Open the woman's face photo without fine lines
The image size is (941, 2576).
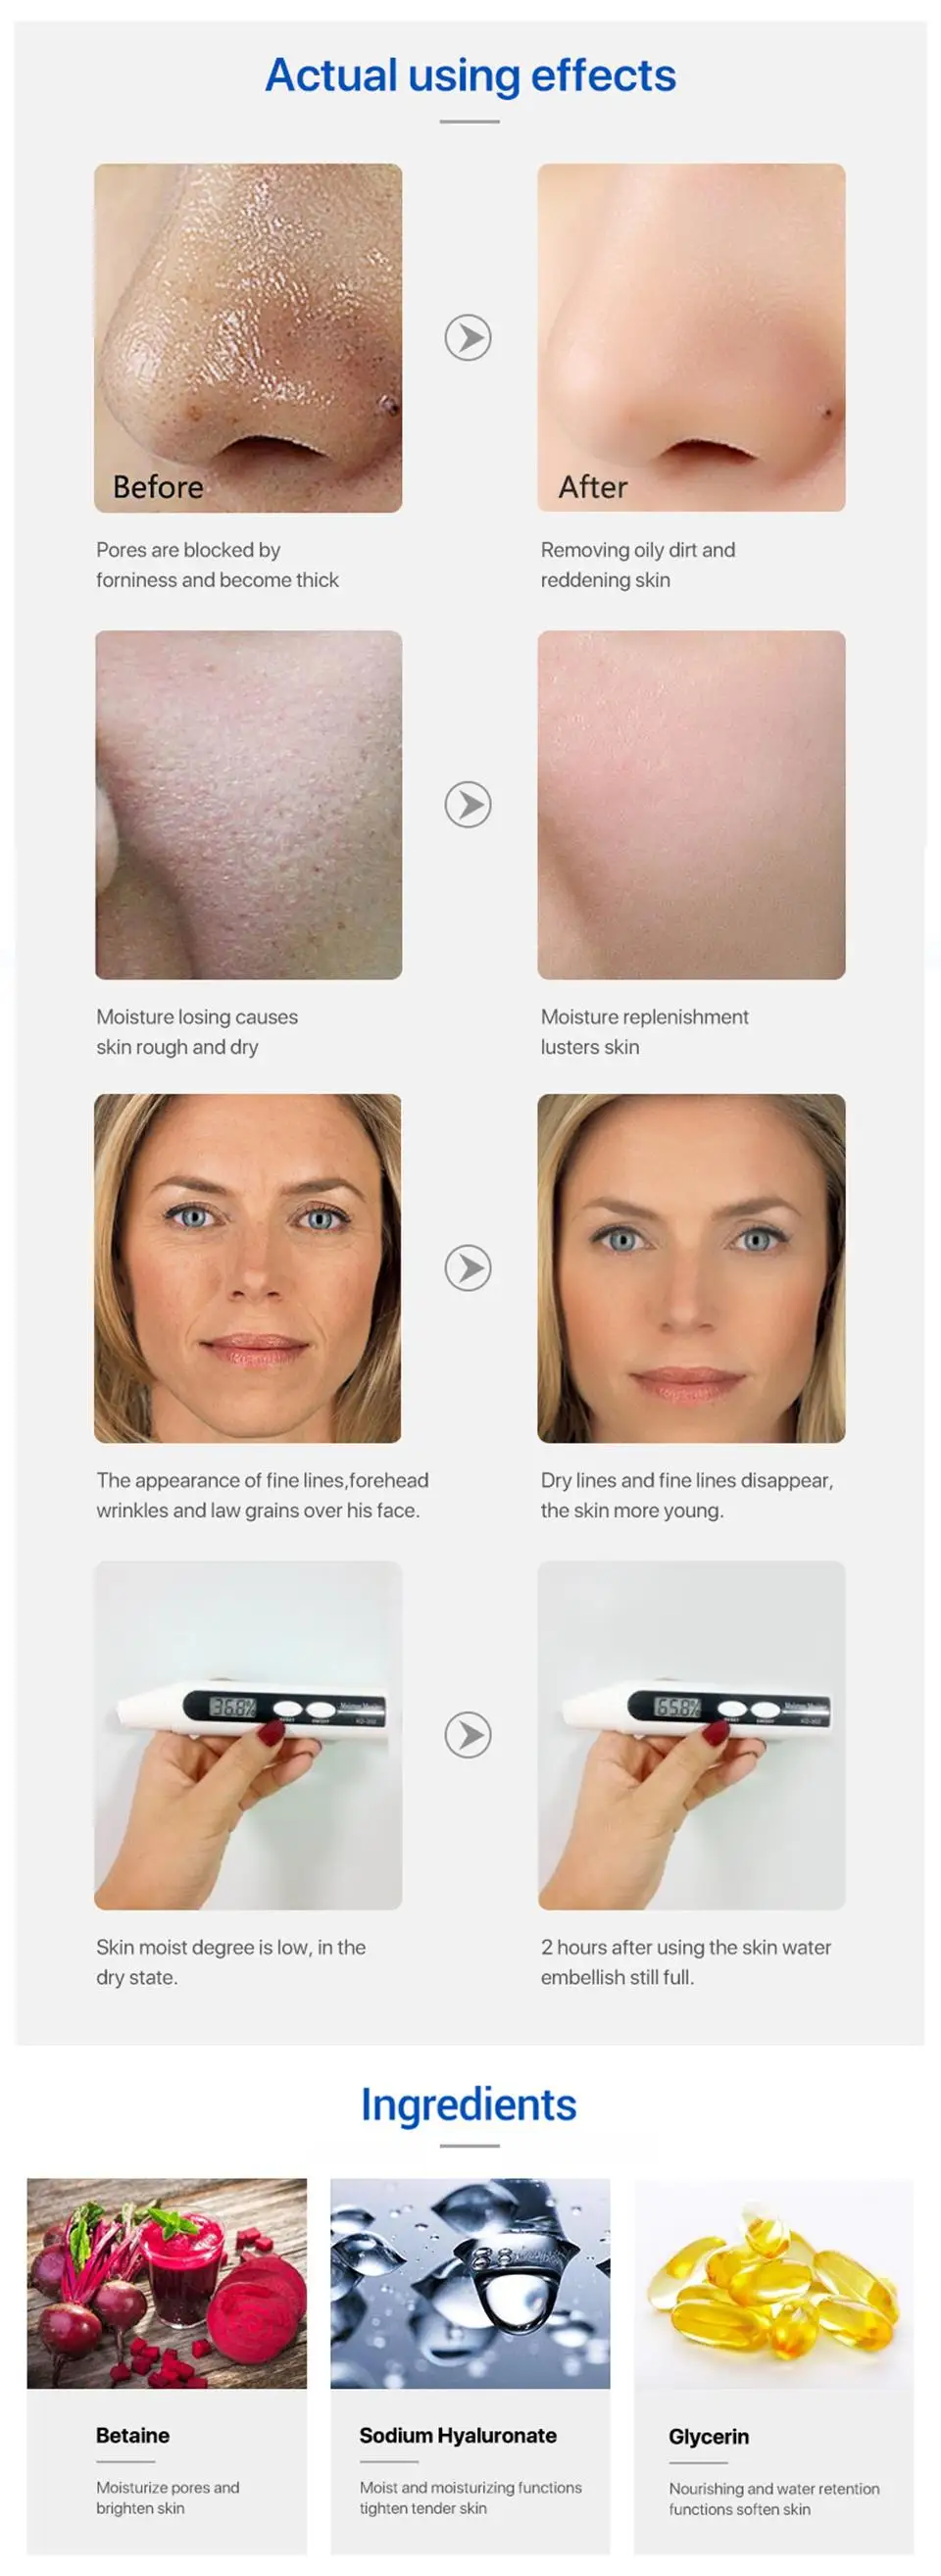(x=691, y=1268)
